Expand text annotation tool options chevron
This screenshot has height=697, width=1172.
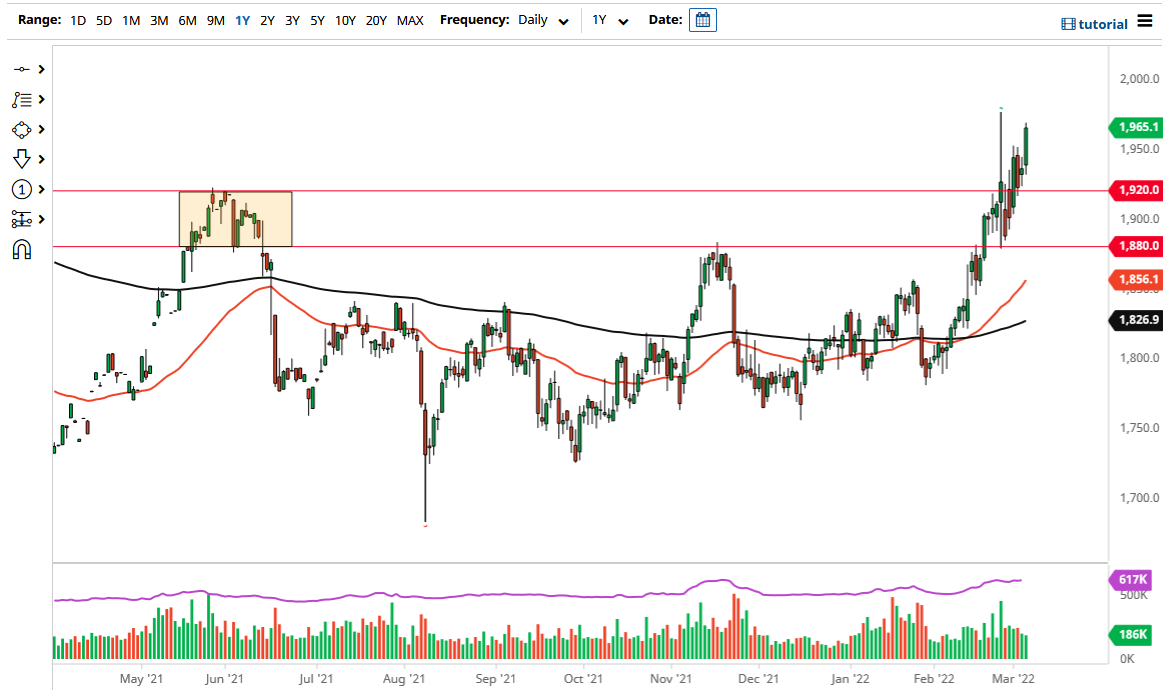point(42,99)
